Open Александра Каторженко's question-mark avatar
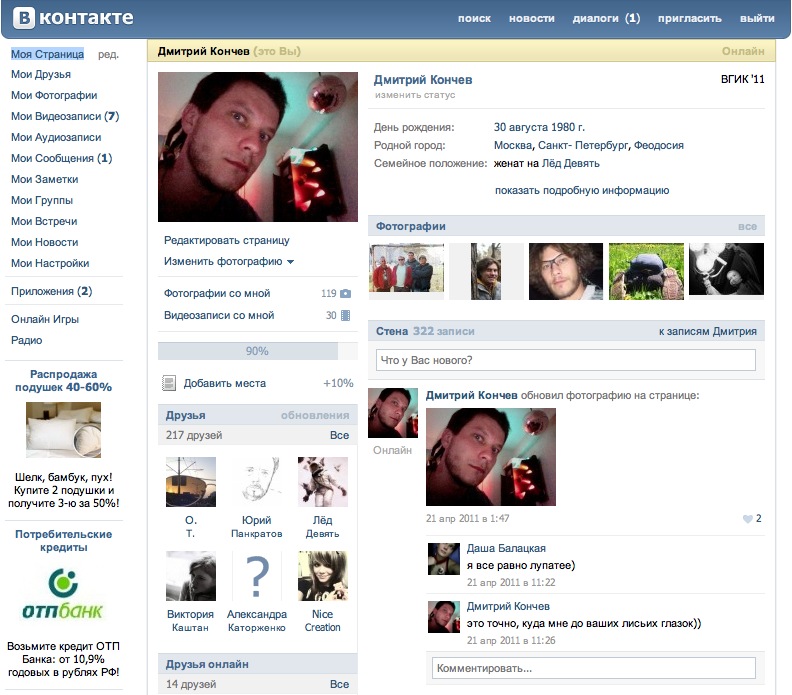 tap(257, 577)
